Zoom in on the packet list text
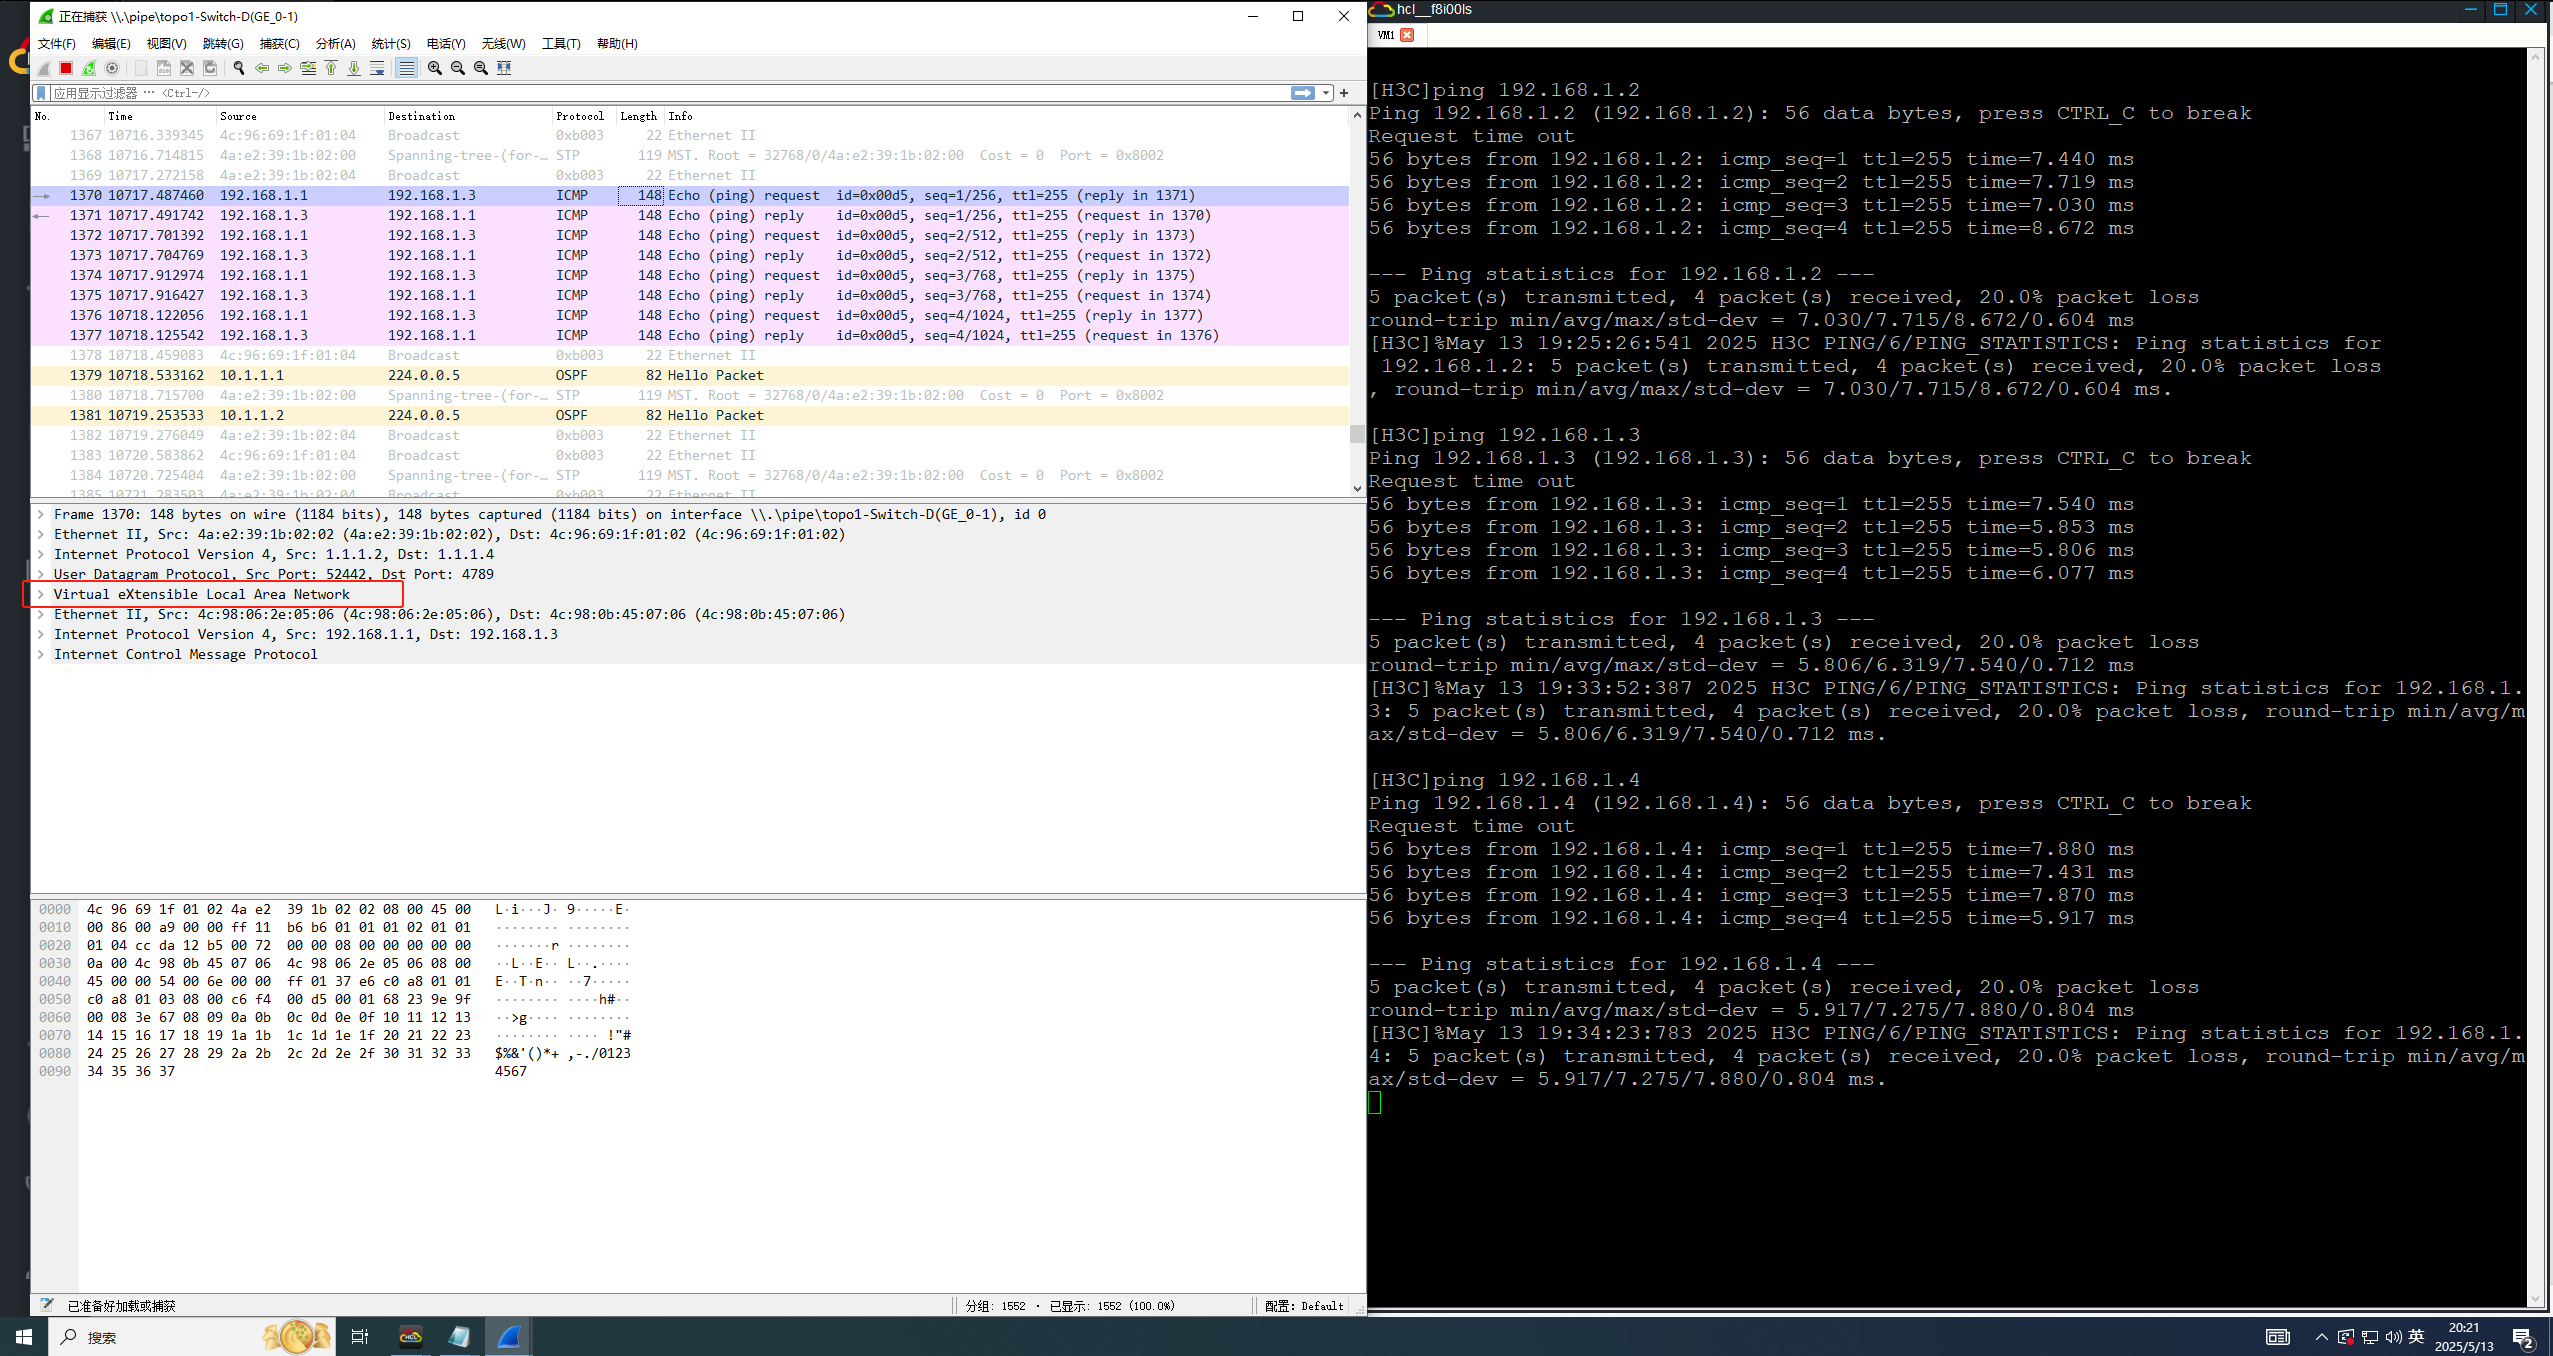This screenshot has height=1356, width=2553. click(435, 68)
